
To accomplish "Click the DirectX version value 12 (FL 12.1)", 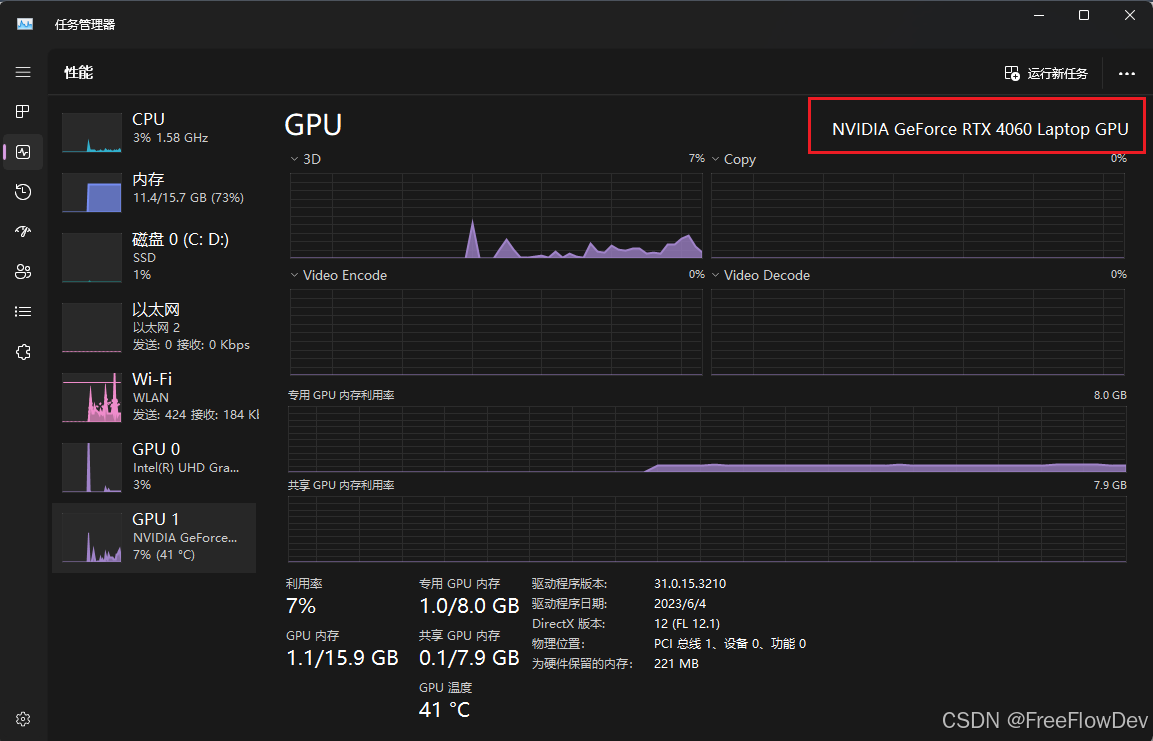I will (x=687, y=623).
